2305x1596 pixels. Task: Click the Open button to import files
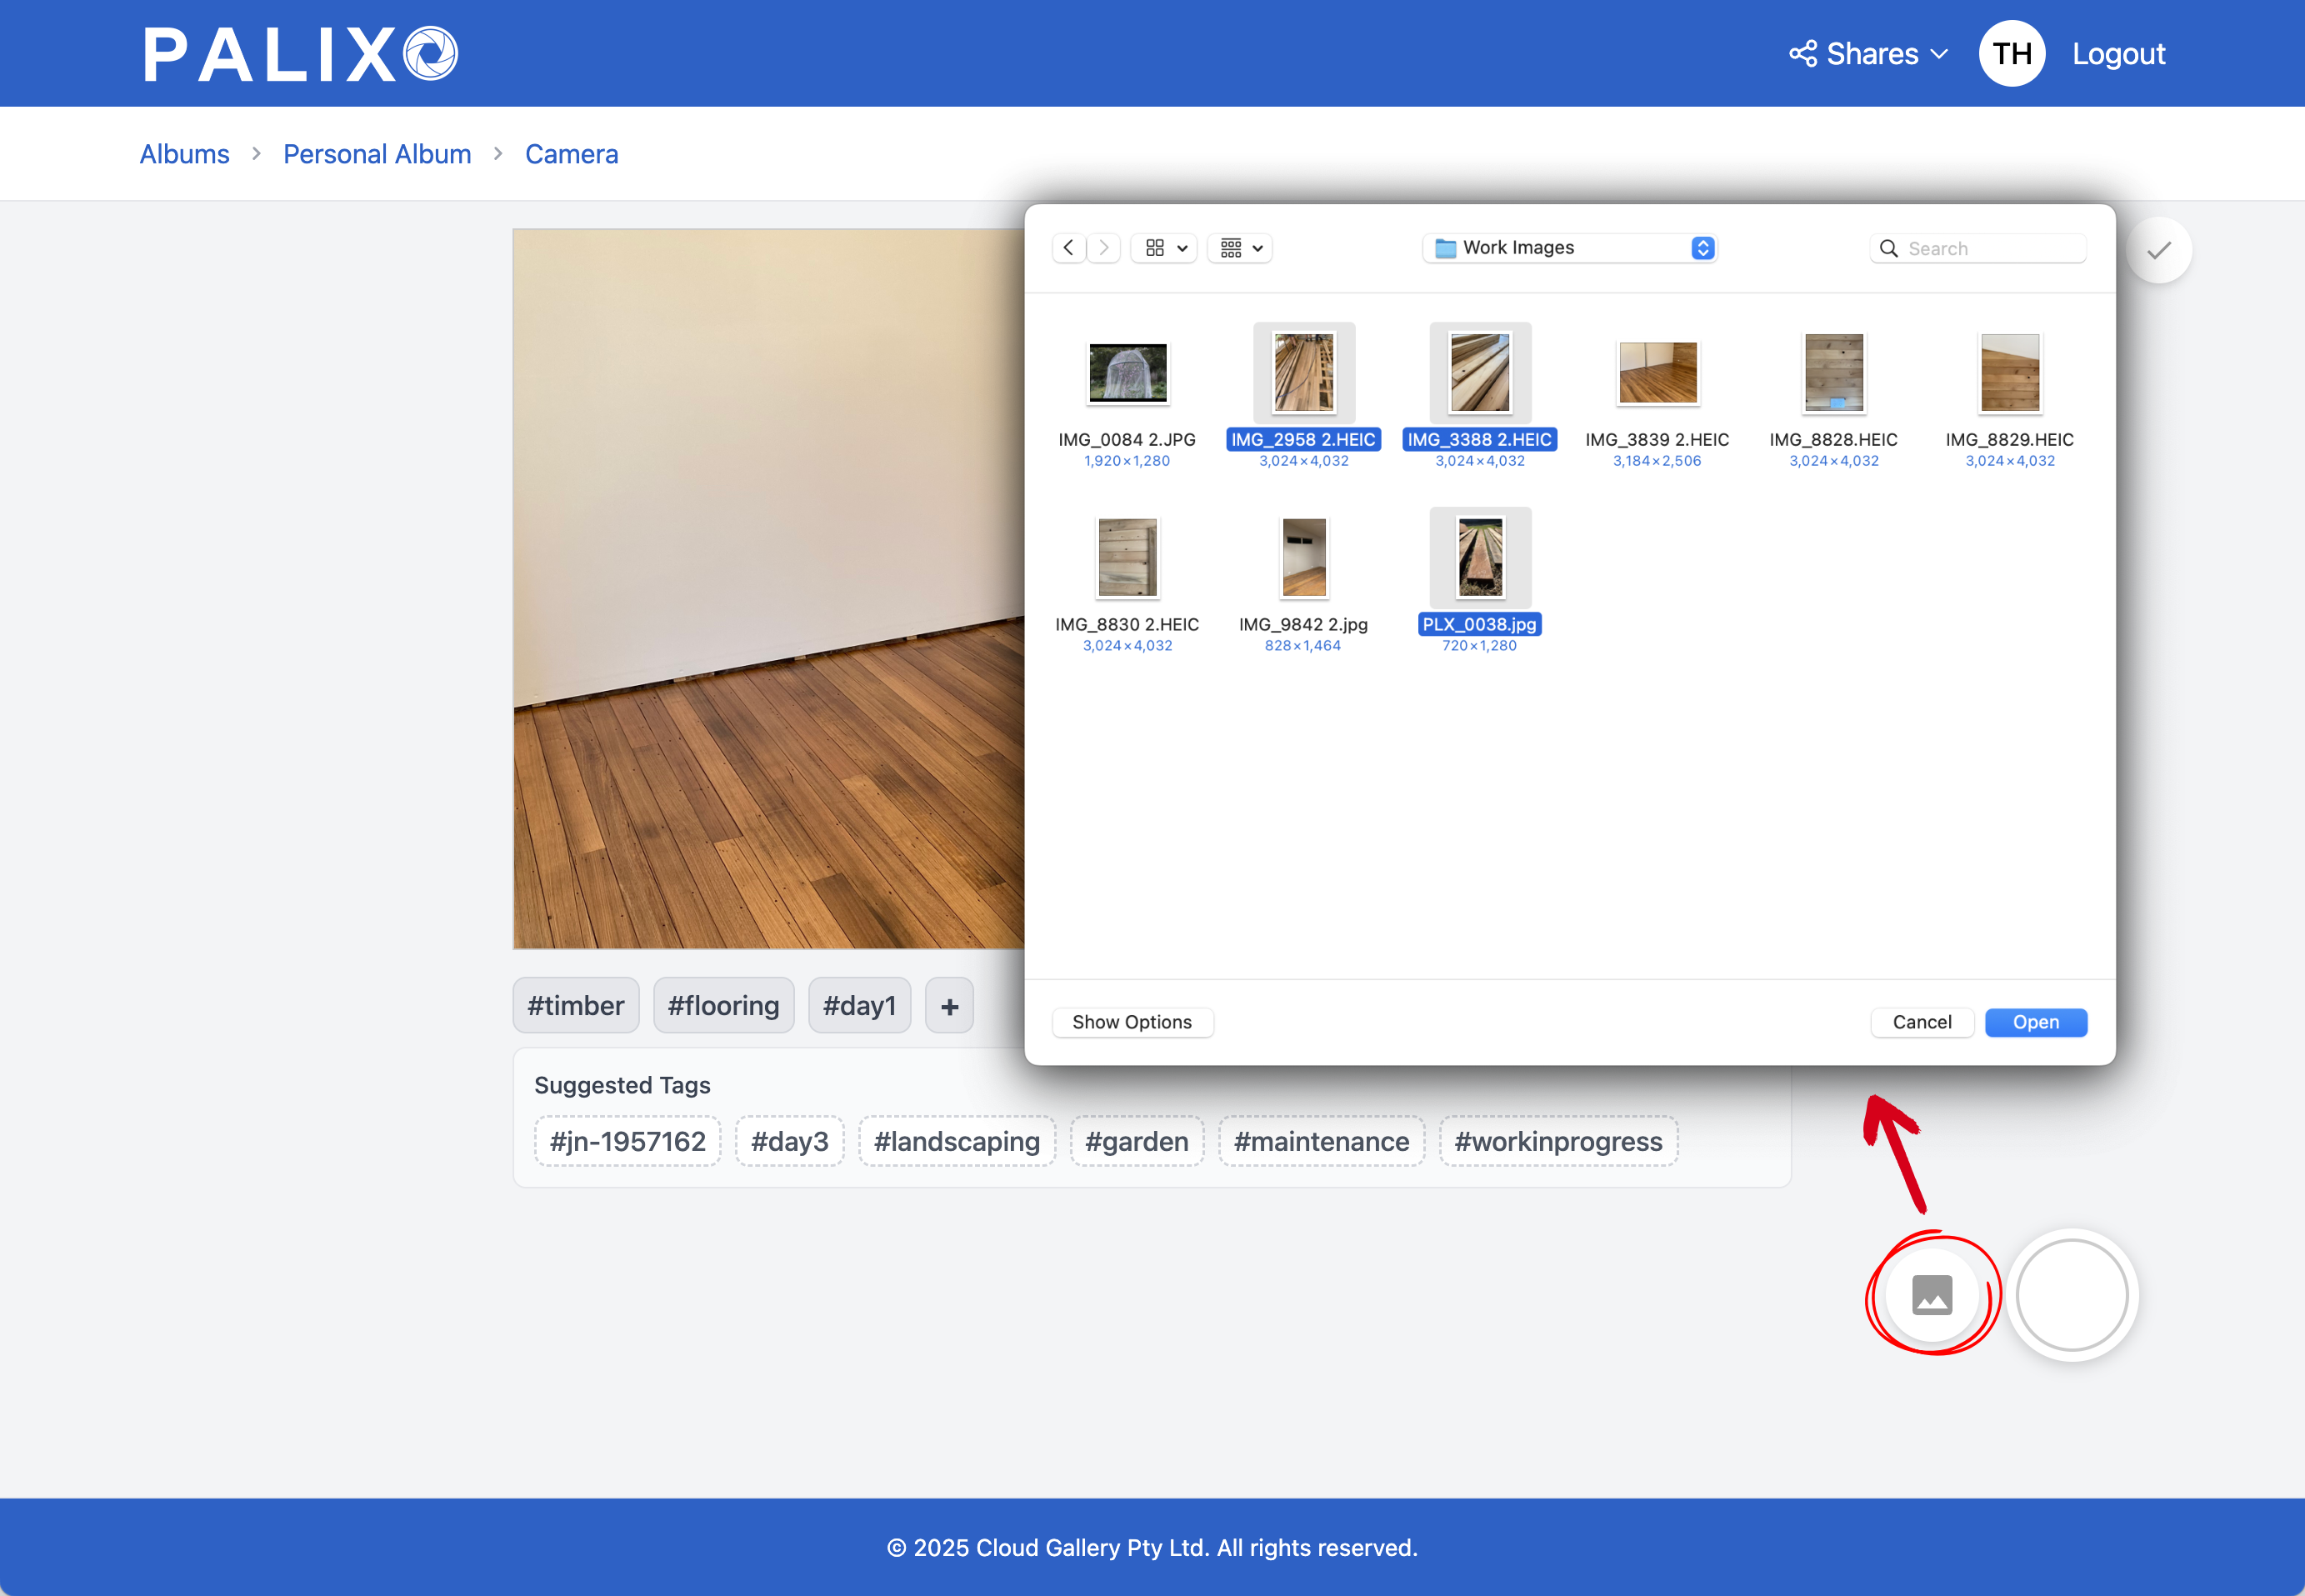[x=2036, y=1022]
